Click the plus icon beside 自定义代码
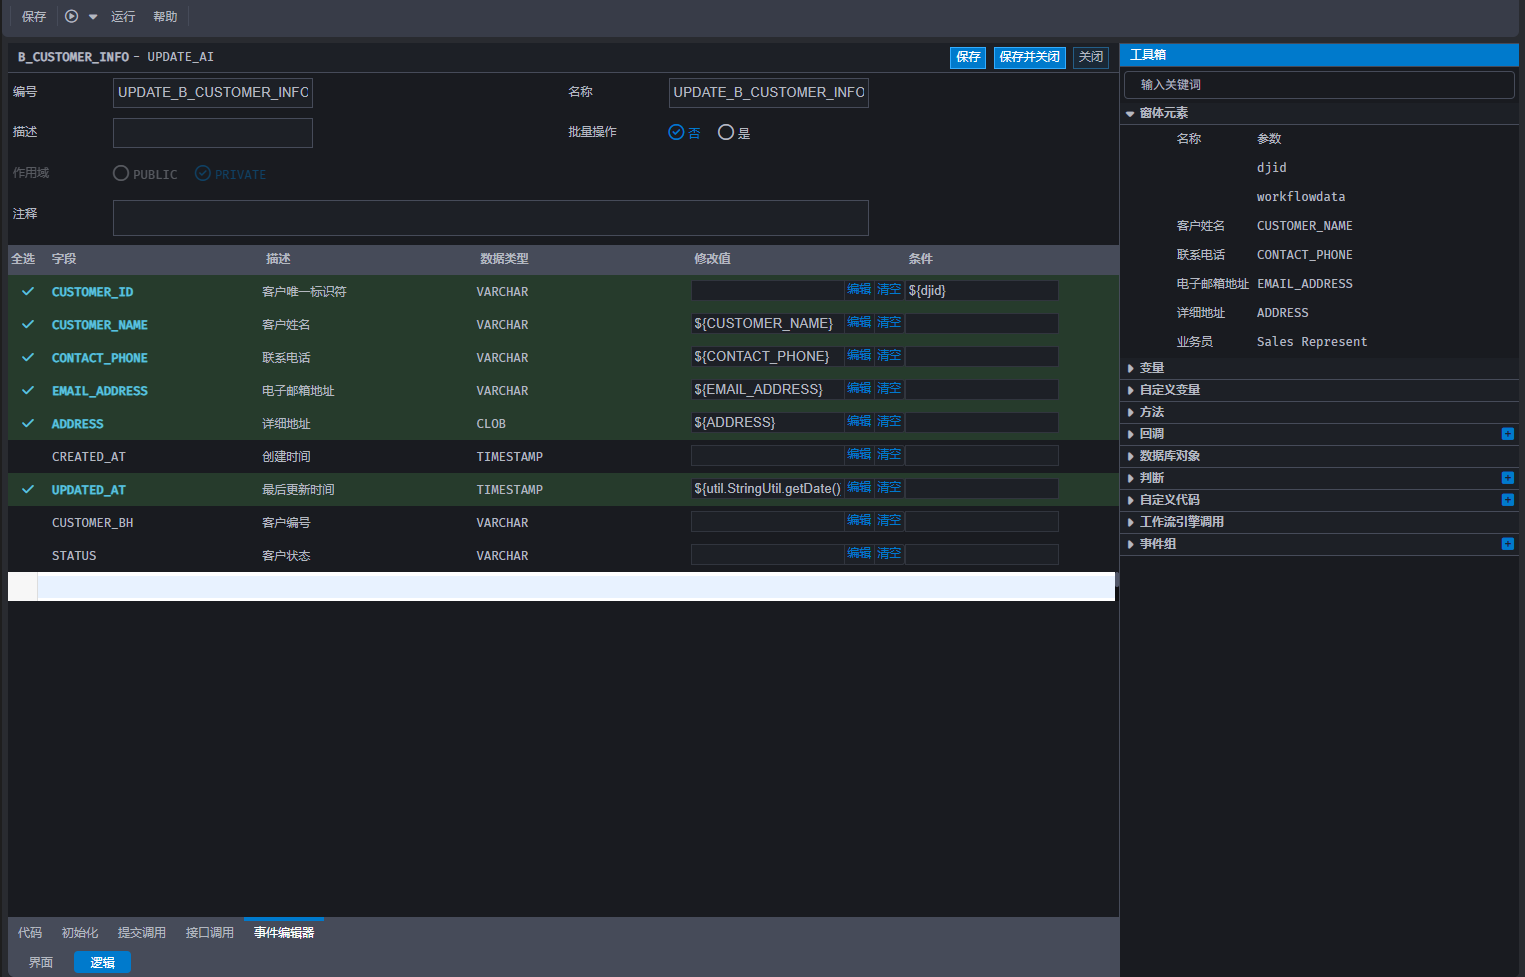 coord(1507,500)
